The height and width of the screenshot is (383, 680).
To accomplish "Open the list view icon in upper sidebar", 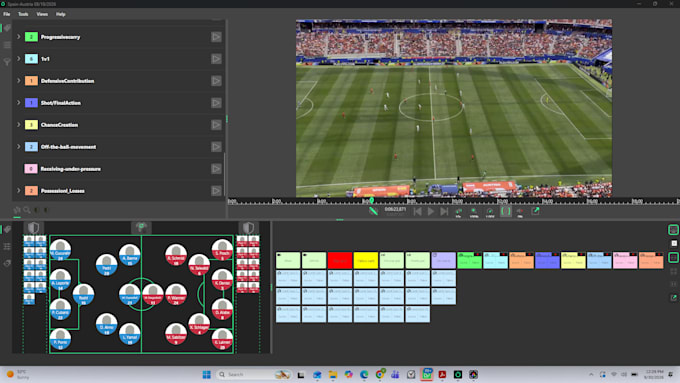I will pyautogui.click(x=7, y=45).
